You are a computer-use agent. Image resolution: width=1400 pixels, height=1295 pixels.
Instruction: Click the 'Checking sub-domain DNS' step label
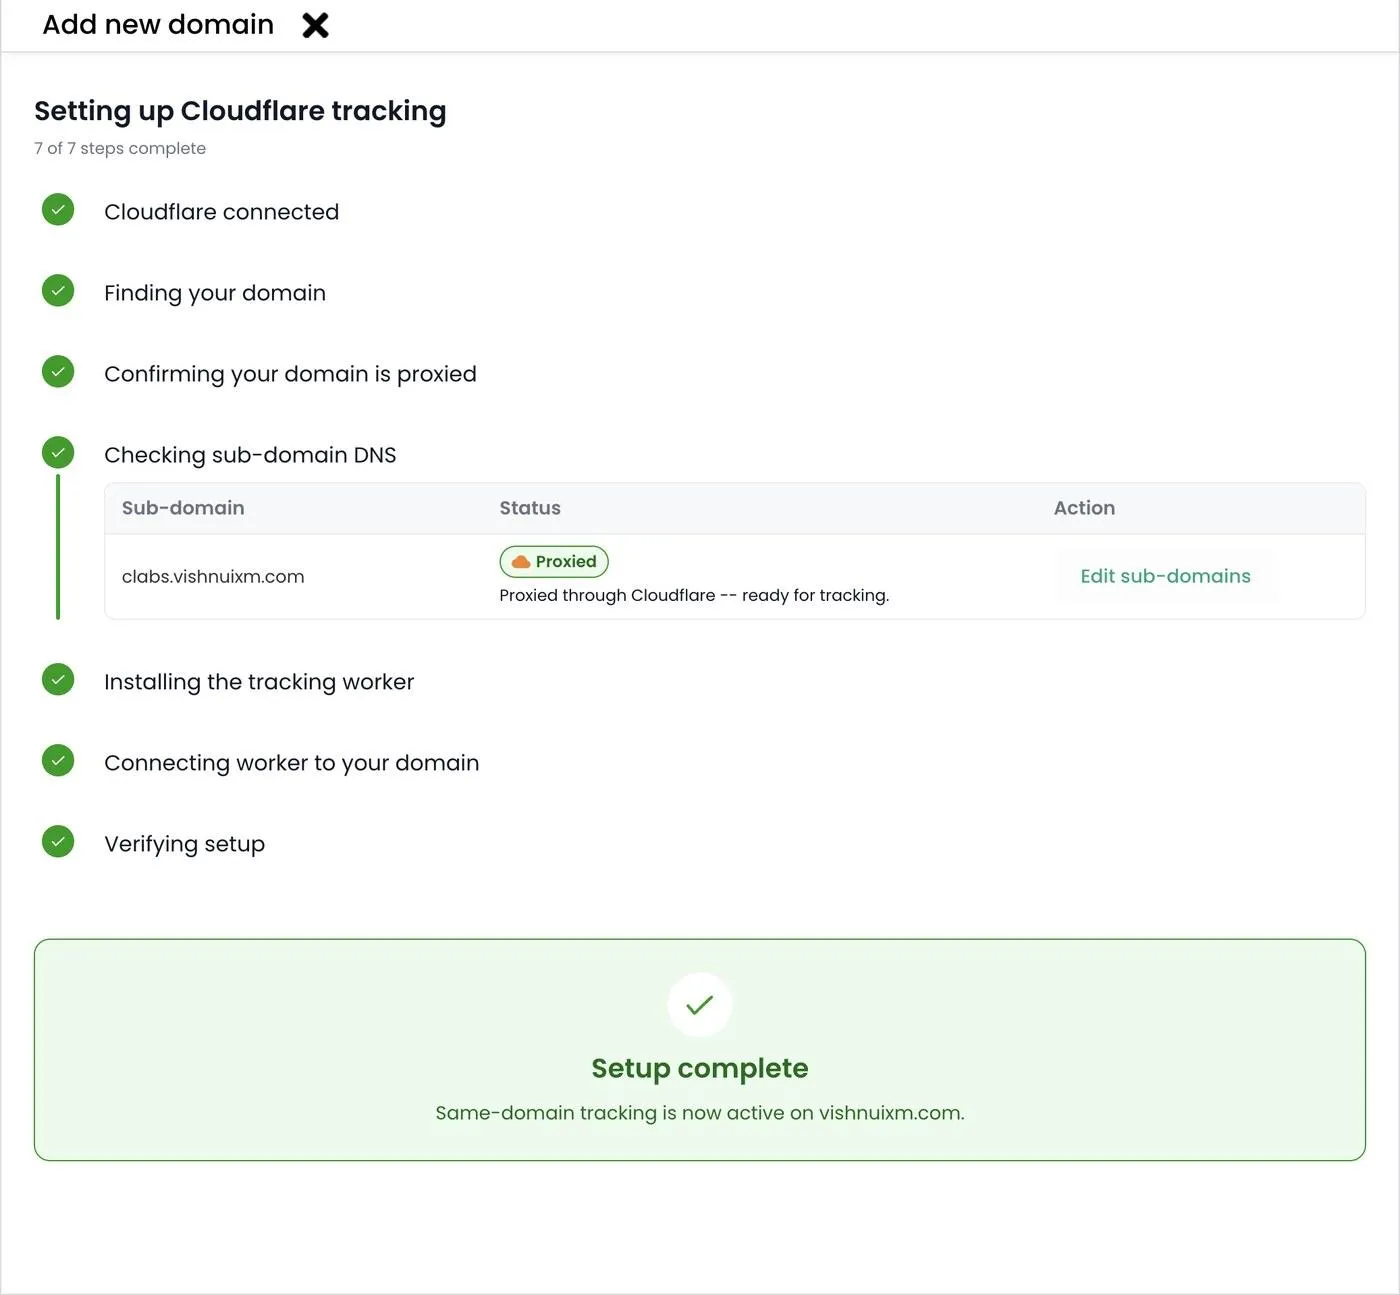(x=250, y=455)
